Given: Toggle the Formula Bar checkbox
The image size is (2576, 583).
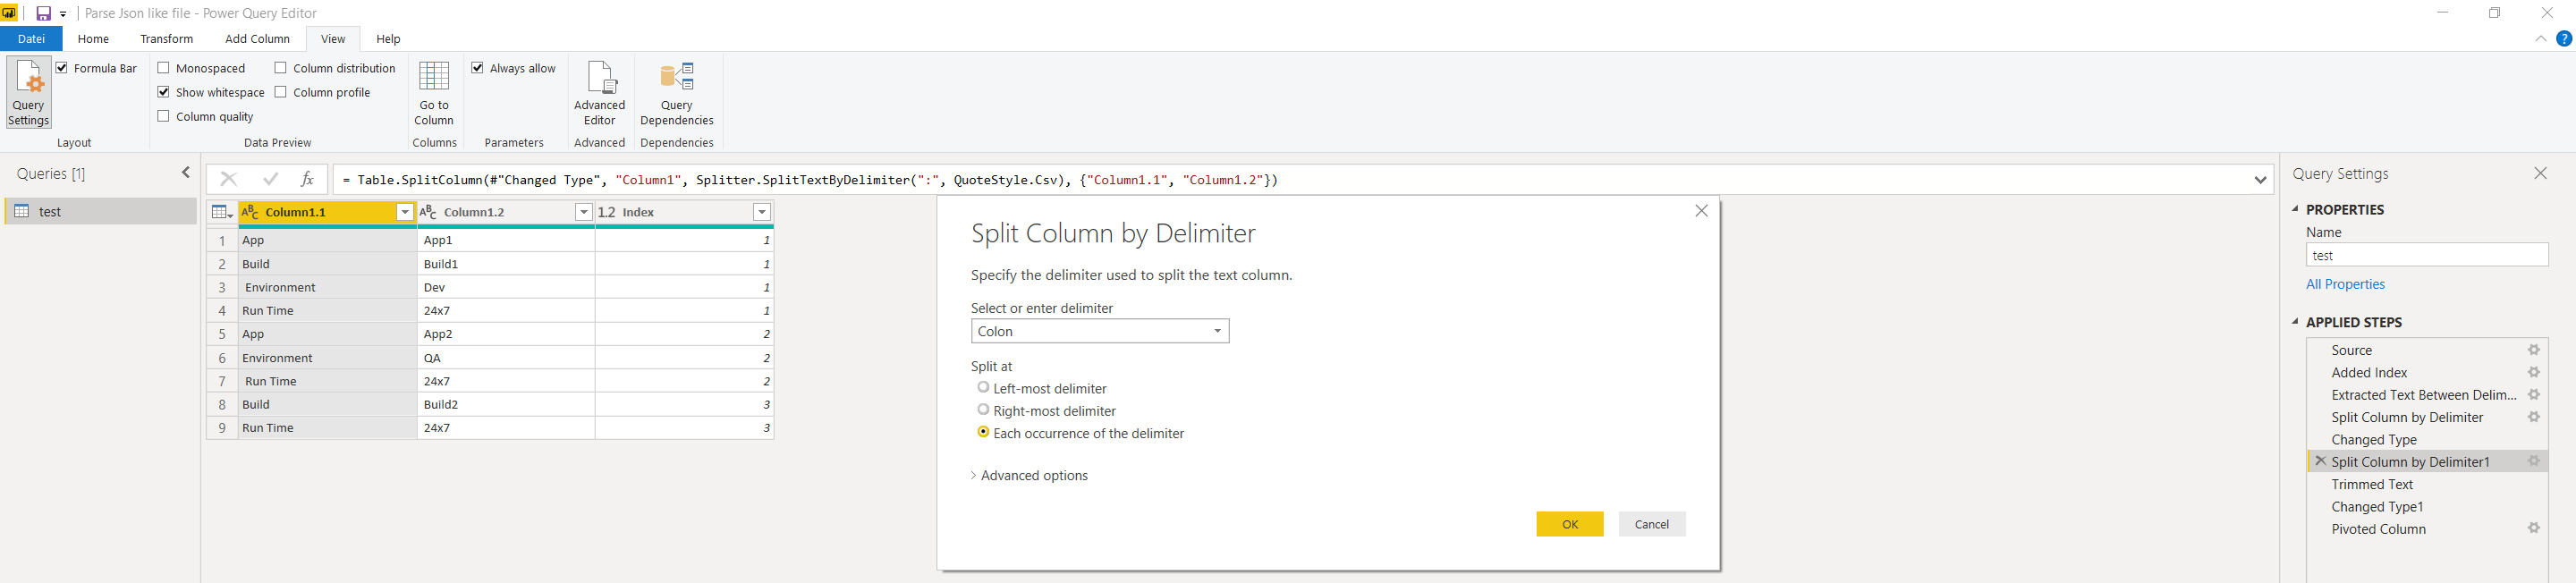Looking at the screenshot, I should [x=62, y=68].
